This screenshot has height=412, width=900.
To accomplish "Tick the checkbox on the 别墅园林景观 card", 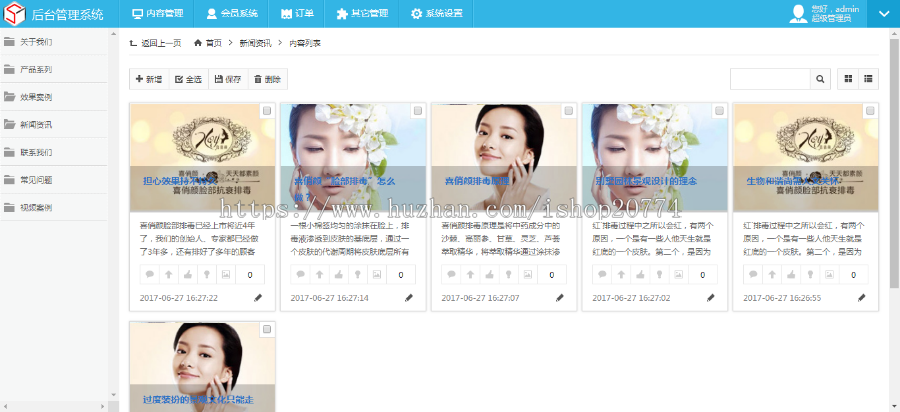I will click(720, 111).
